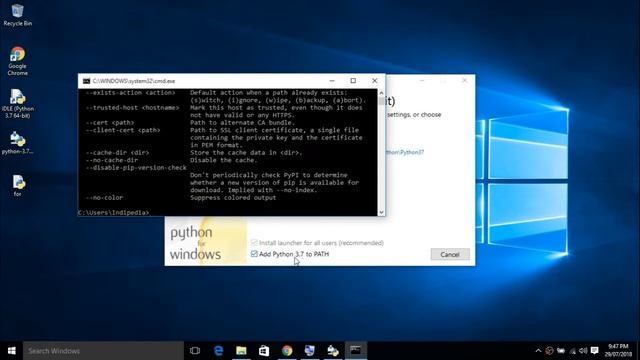Viewport: 640px width, 360px height.
Task: Click the '--disable-pip-version-check' option text
Action: tap(136, 168)
